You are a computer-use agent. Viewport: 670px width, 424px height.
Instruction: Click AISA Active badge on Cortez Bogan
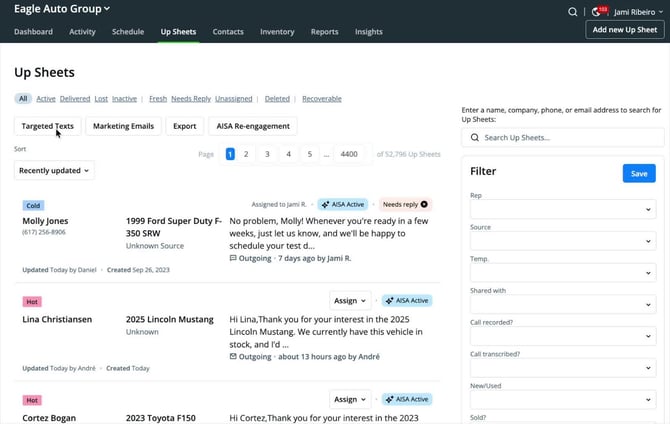tap(407, 399)
